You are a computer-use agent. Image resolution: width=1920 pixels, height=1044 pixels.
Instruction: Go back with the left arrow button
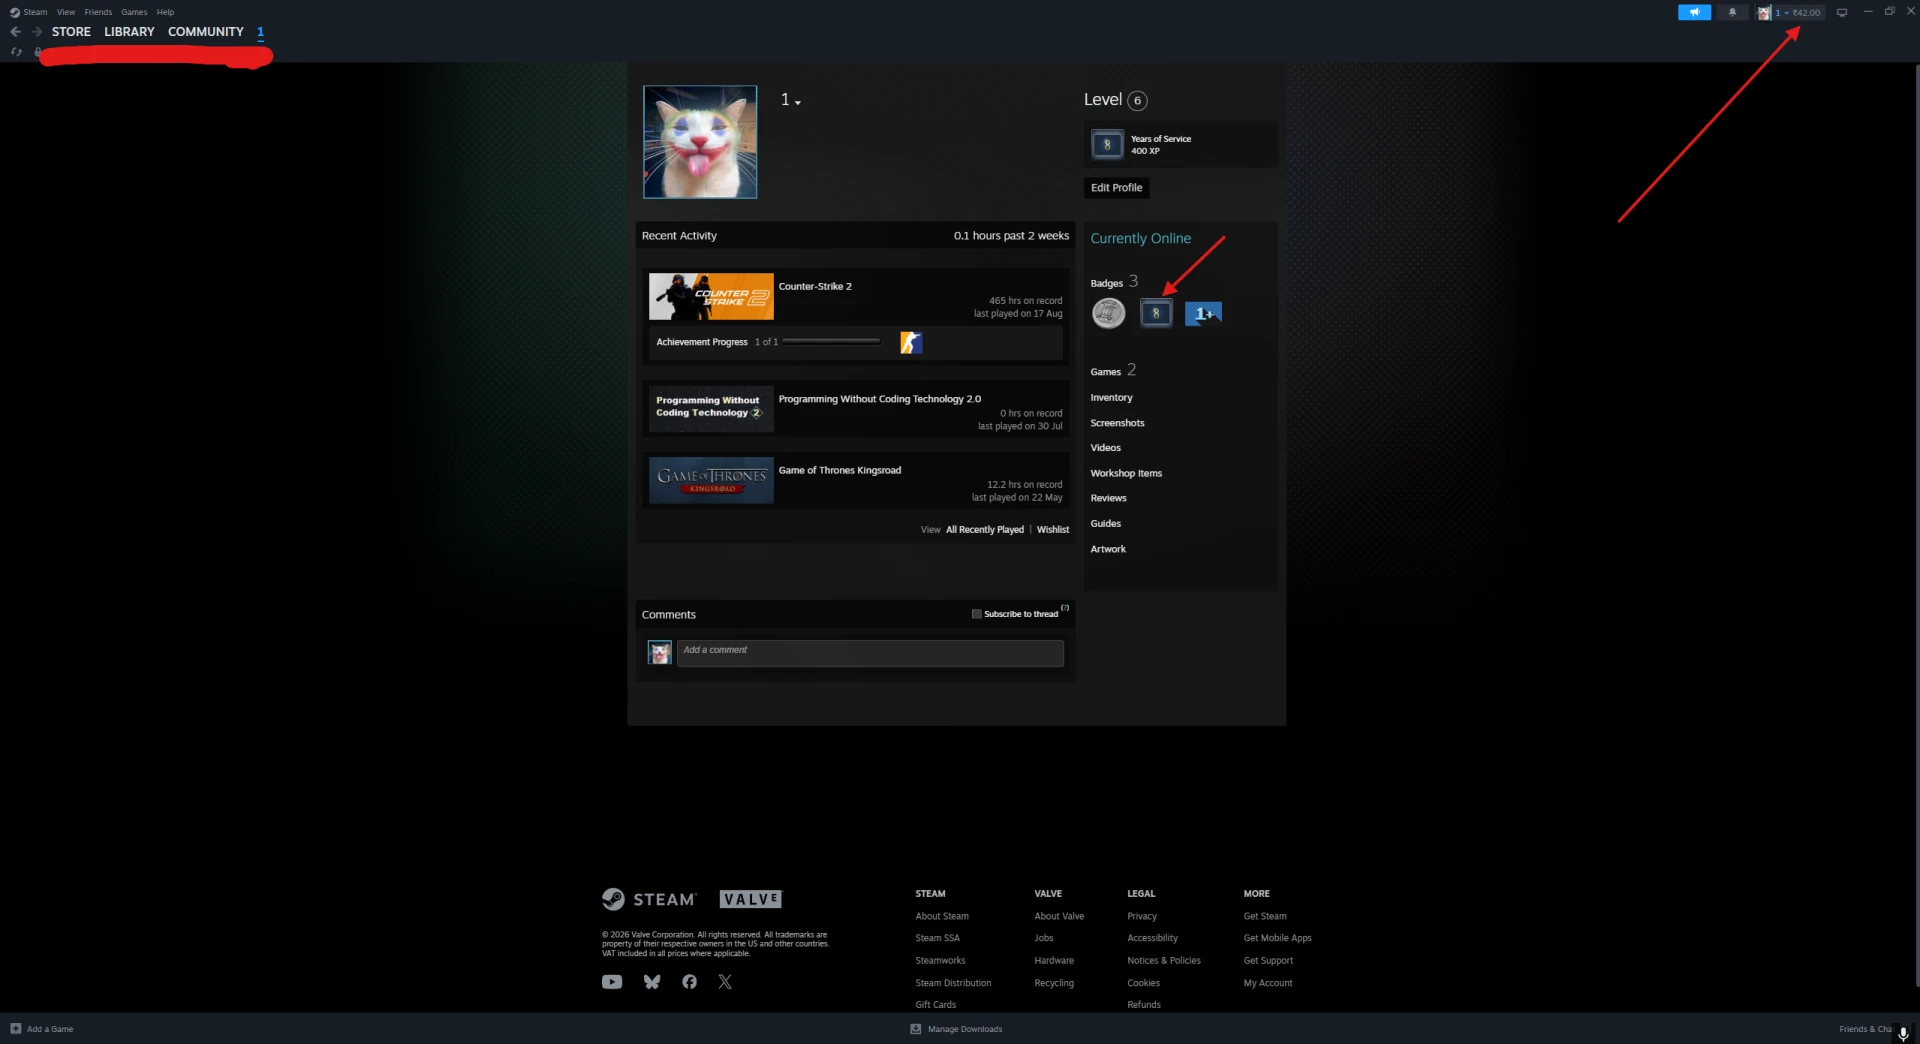pyautogui.click(x=16, y=32)
